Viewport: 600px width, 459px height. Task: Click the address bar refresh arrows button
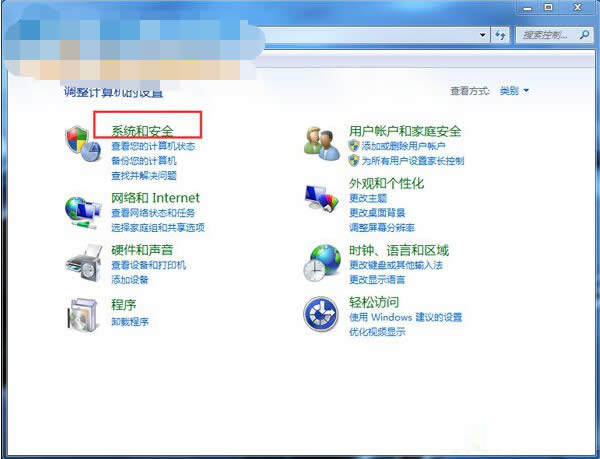point(500,36)
